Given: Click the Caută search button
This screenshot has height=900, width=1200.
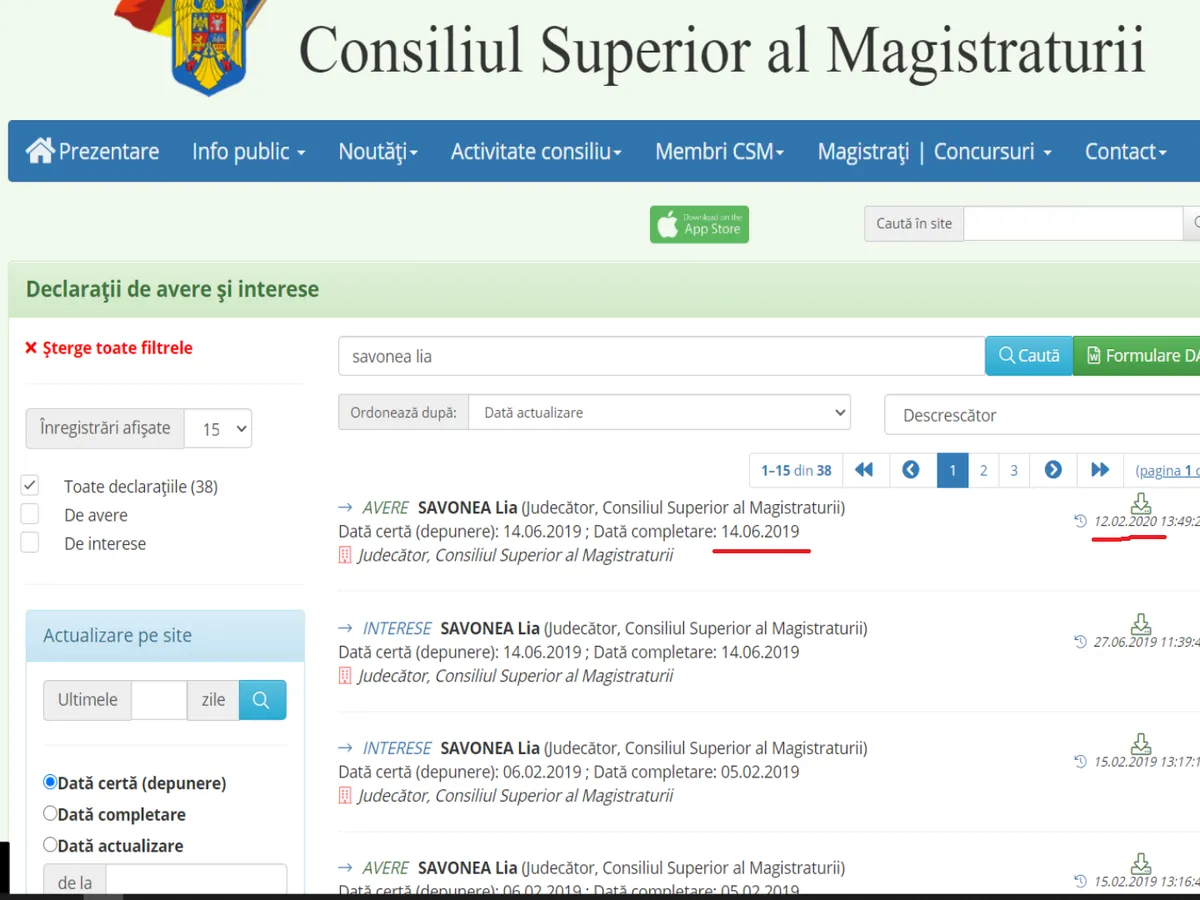Looking at the screenshot, I should pos(1029,356).
